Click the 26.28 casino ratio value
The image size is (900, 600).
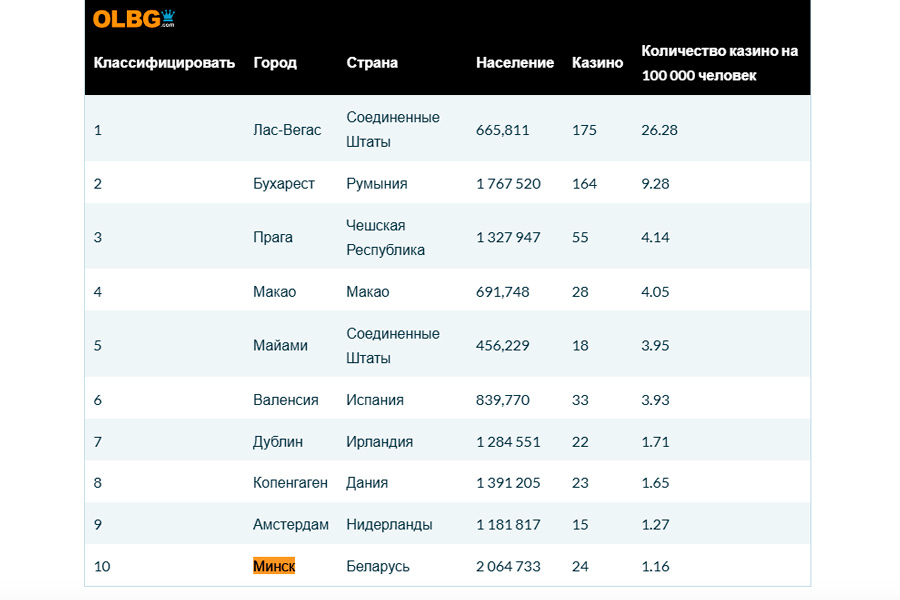click(659, 130)
